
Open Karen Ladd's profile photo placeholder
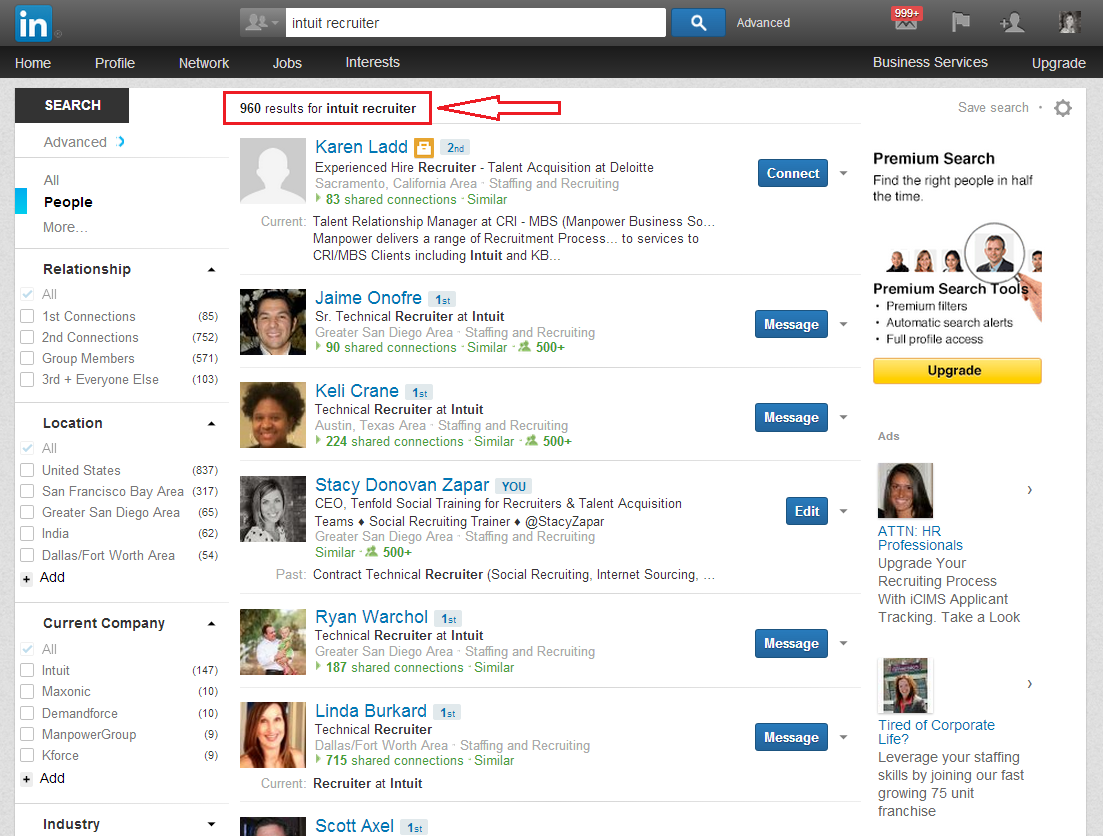[273, 171]
